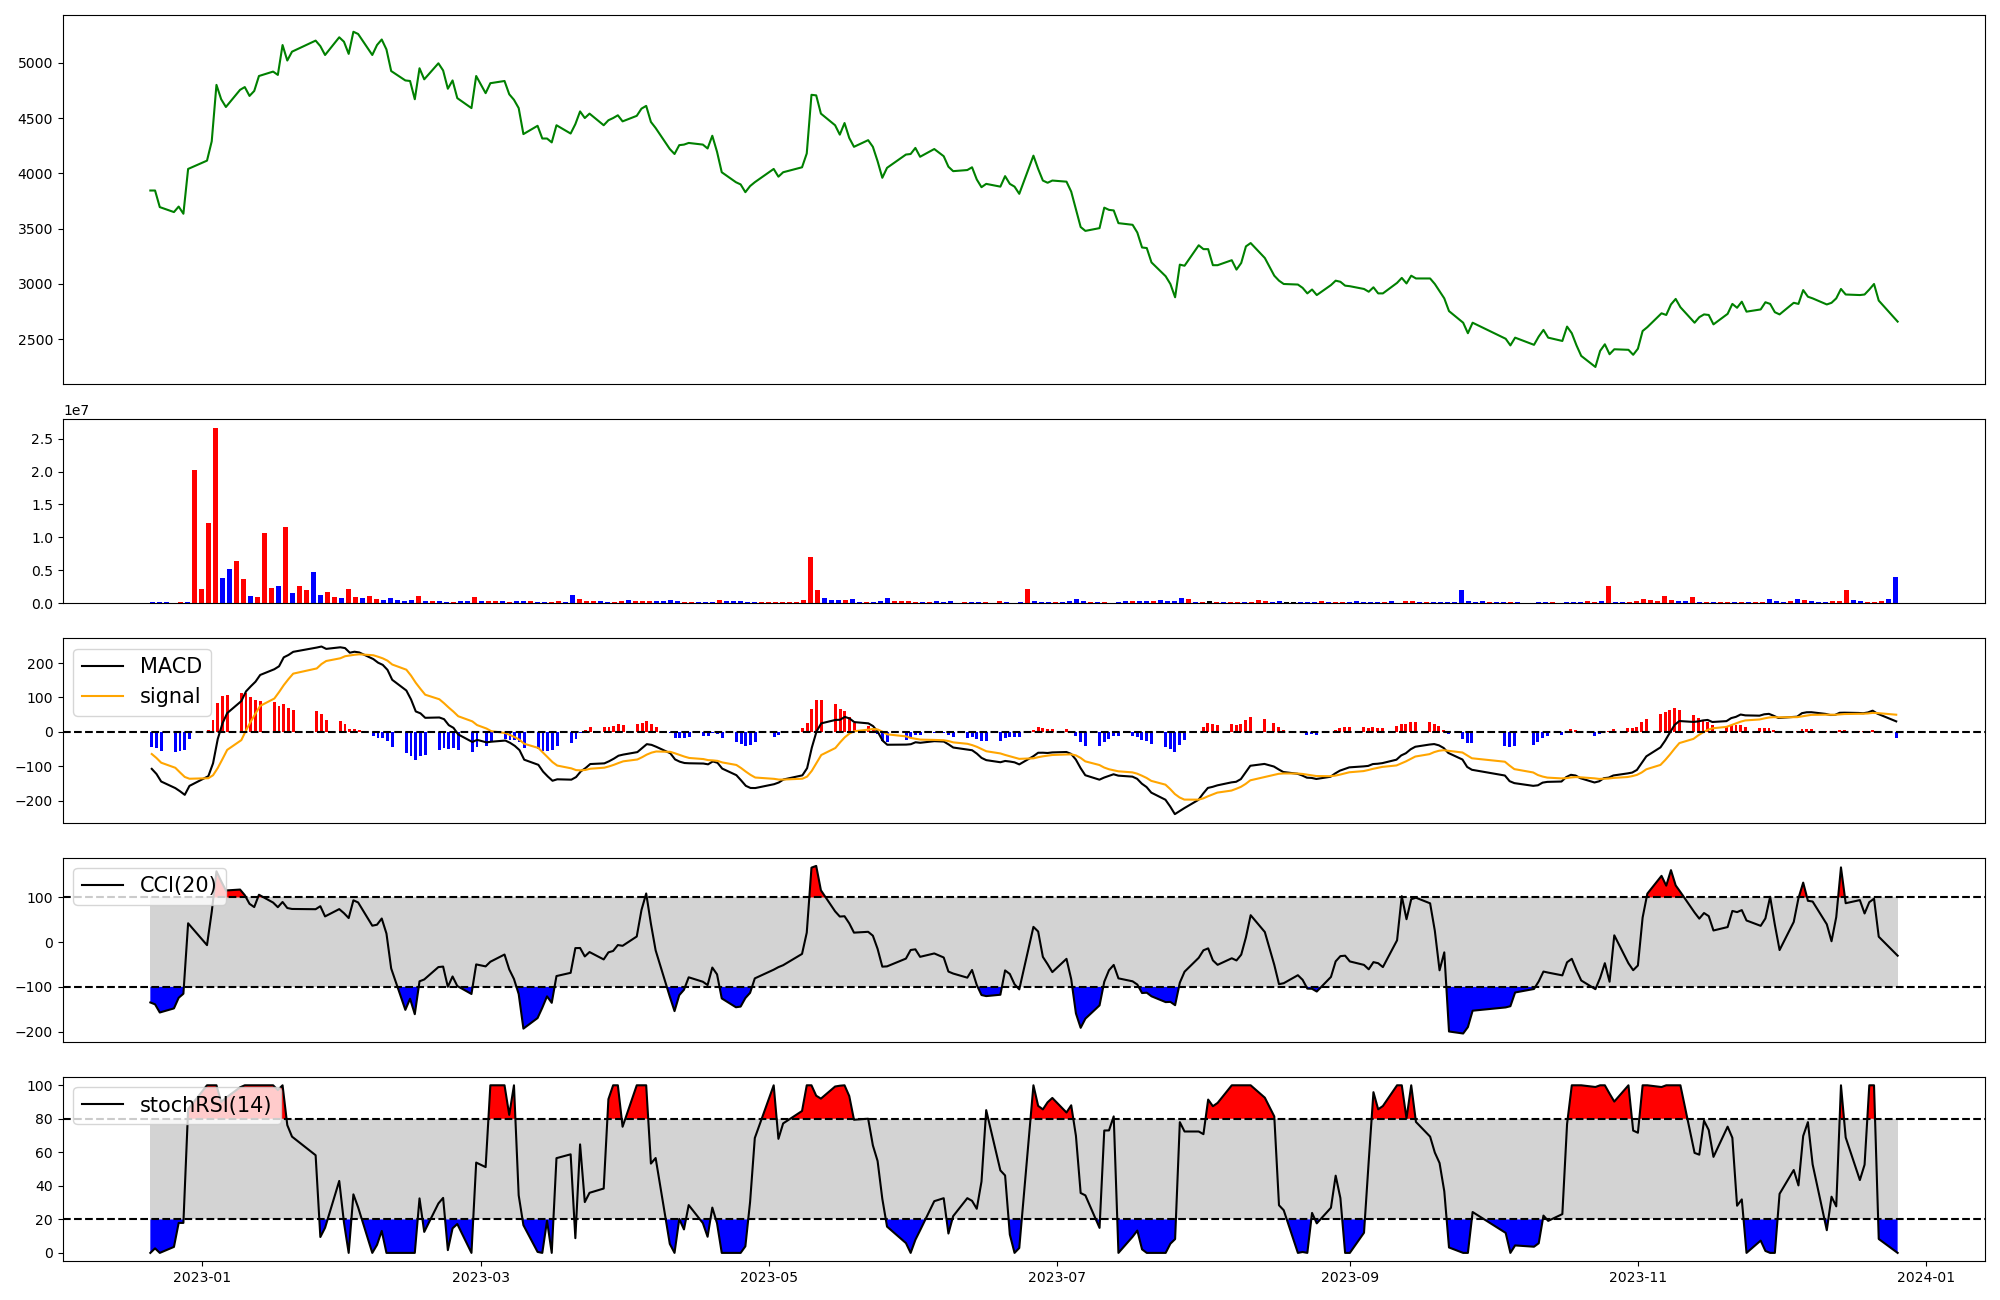Screen dimensions: 2000x1300
Task: Click the 2024-01 date tick label
Action: coord(1926,1277)
